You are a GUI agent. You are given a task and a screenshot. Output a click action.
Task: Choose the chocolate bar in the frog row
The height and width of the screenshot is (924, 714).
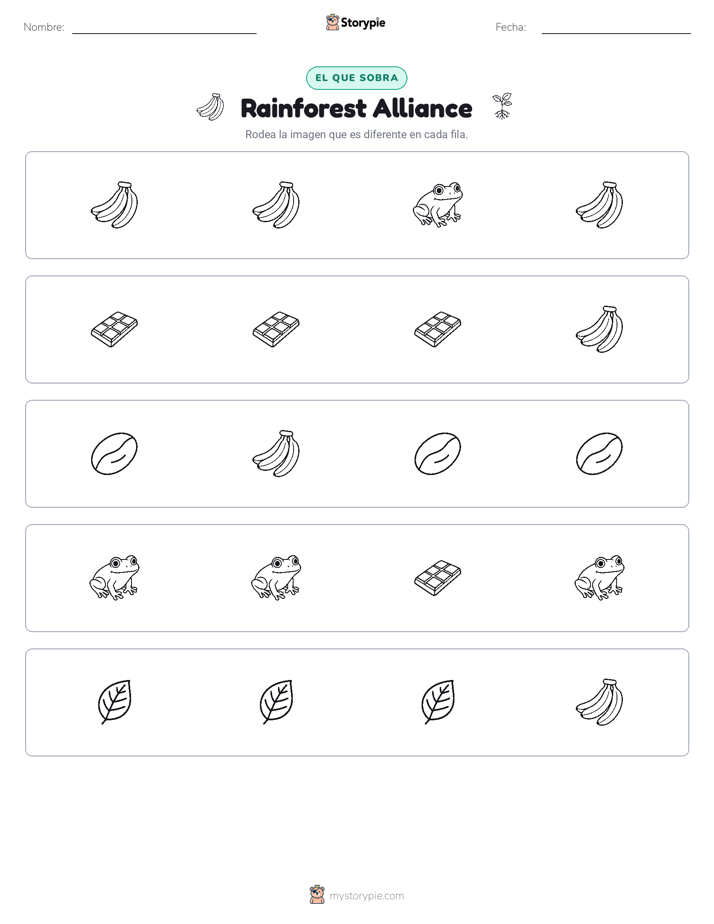tap(438, 578)
